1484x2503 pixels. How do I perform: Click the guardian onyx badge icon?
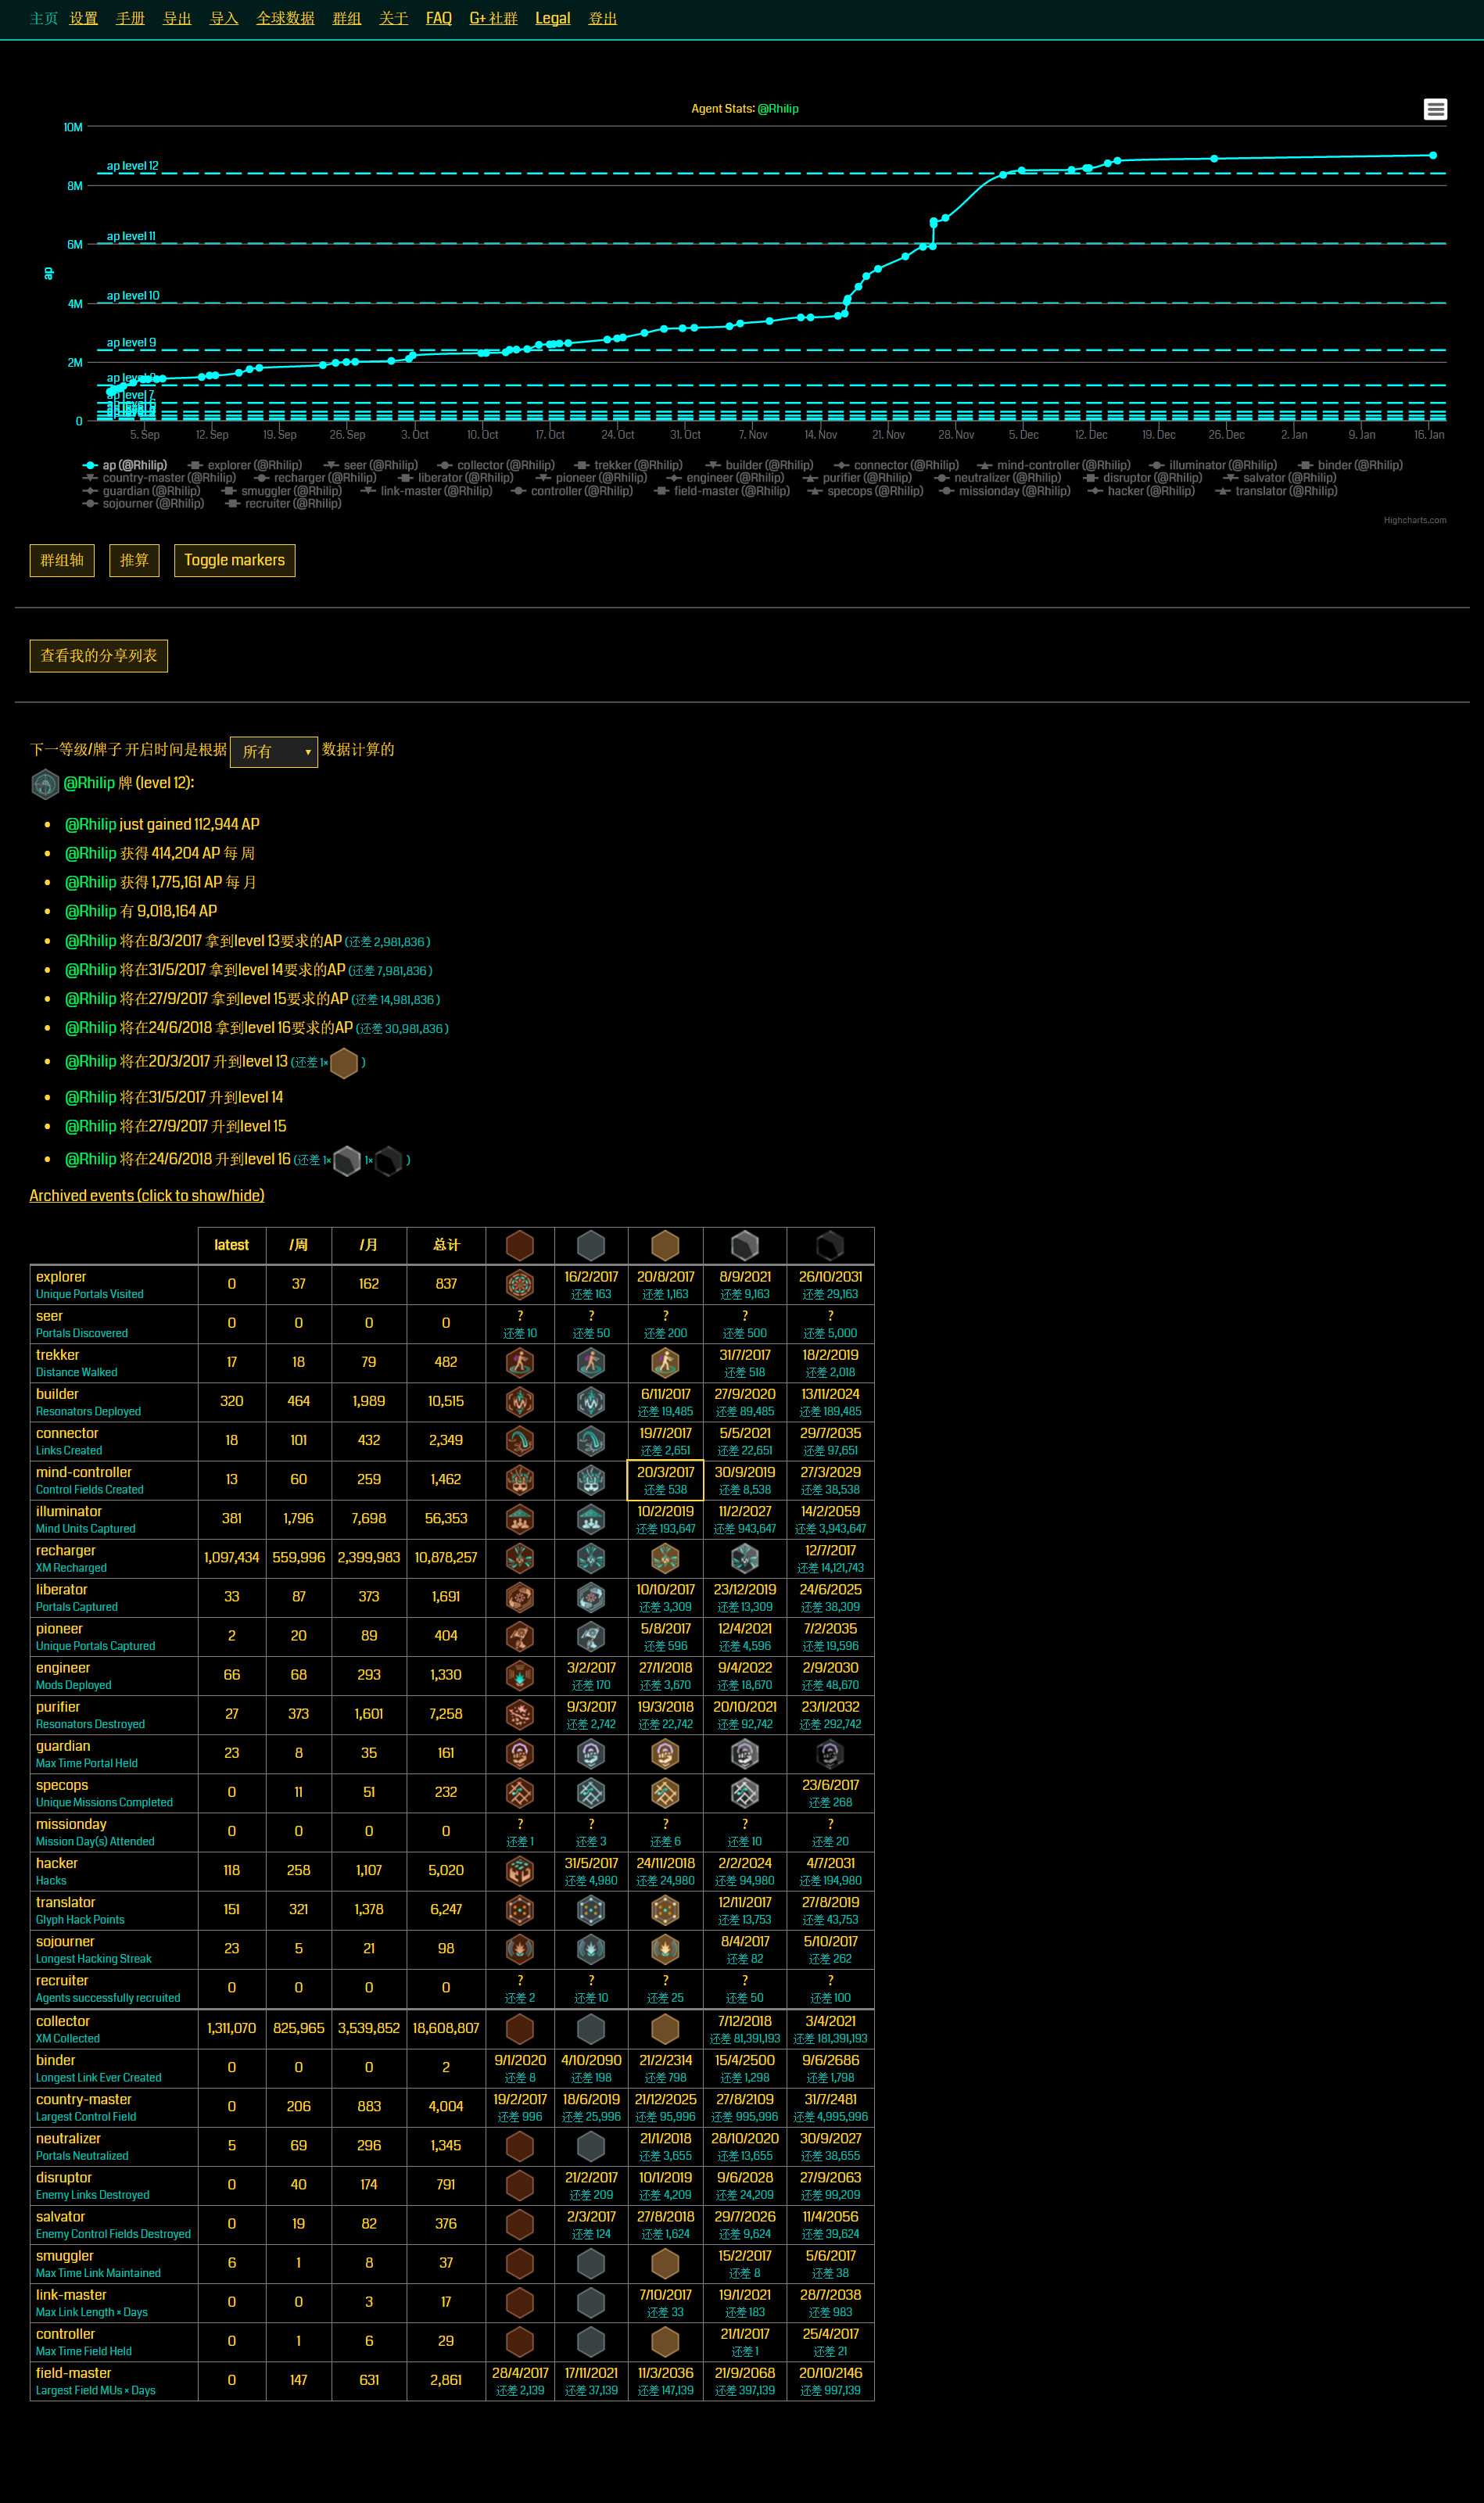[x=830, y=1753]
